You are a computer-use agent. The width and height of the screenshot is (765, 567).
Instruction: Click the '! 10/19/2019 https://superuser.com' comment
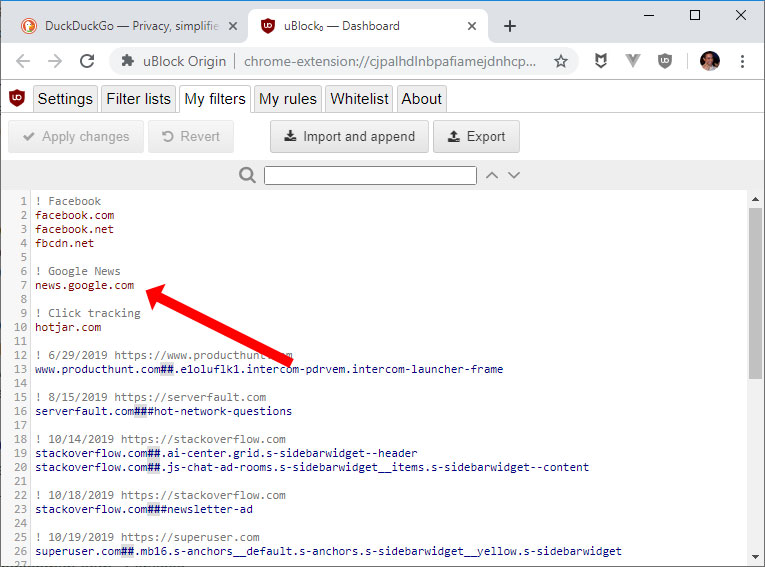[x=147, y=537]
